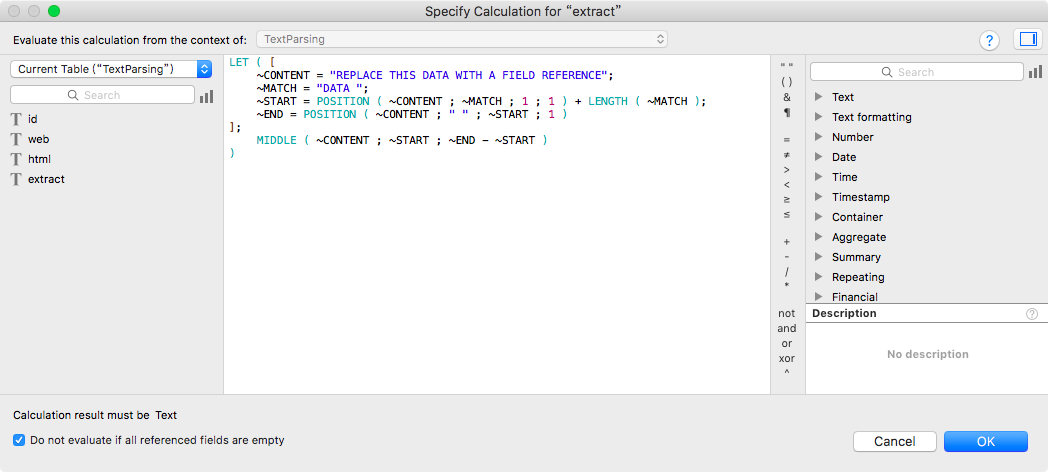Image resolution: width=1048 pixels, height=472 pixels.
Task: Expand the Container function category
Action: point(818,217)
